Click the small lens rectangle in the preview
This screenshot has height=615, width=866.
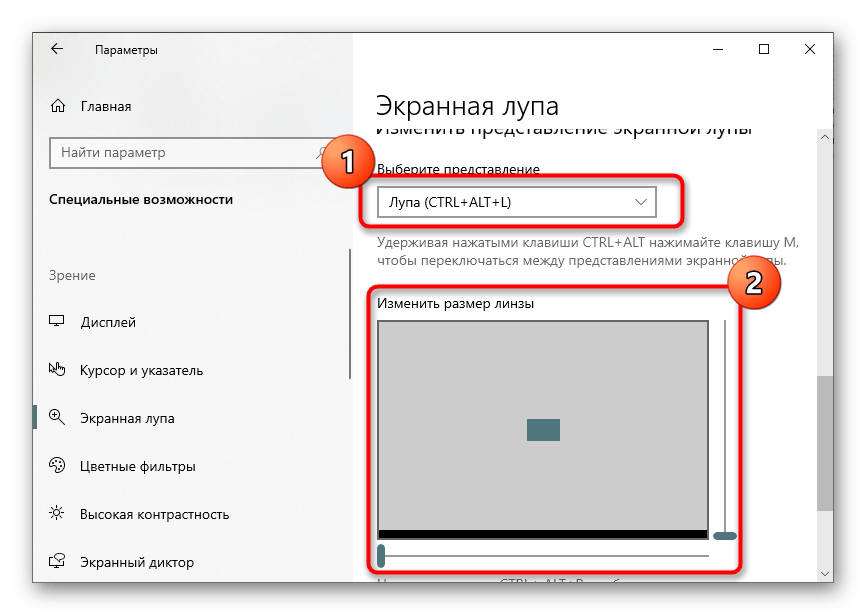[543, 430]
